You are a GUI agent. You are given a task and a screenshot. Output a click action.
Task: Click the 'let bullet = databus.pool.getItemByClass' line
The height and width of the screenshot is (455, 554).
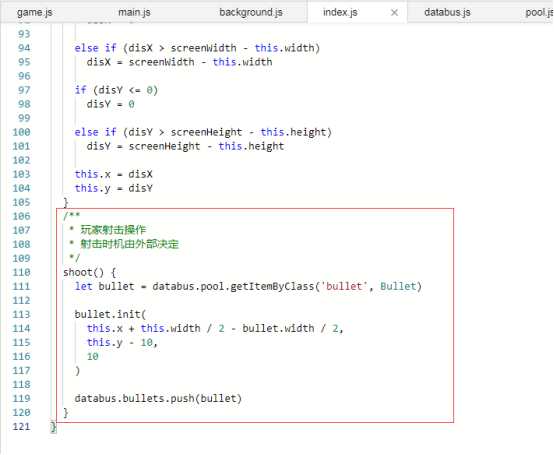coord(248,286)
